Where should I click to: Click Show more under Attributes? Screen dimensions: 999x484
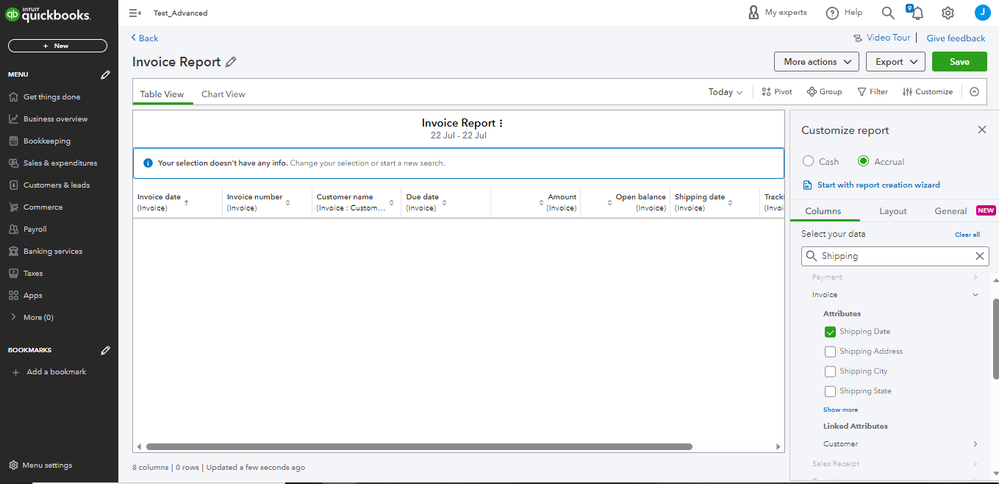(840, 410)
